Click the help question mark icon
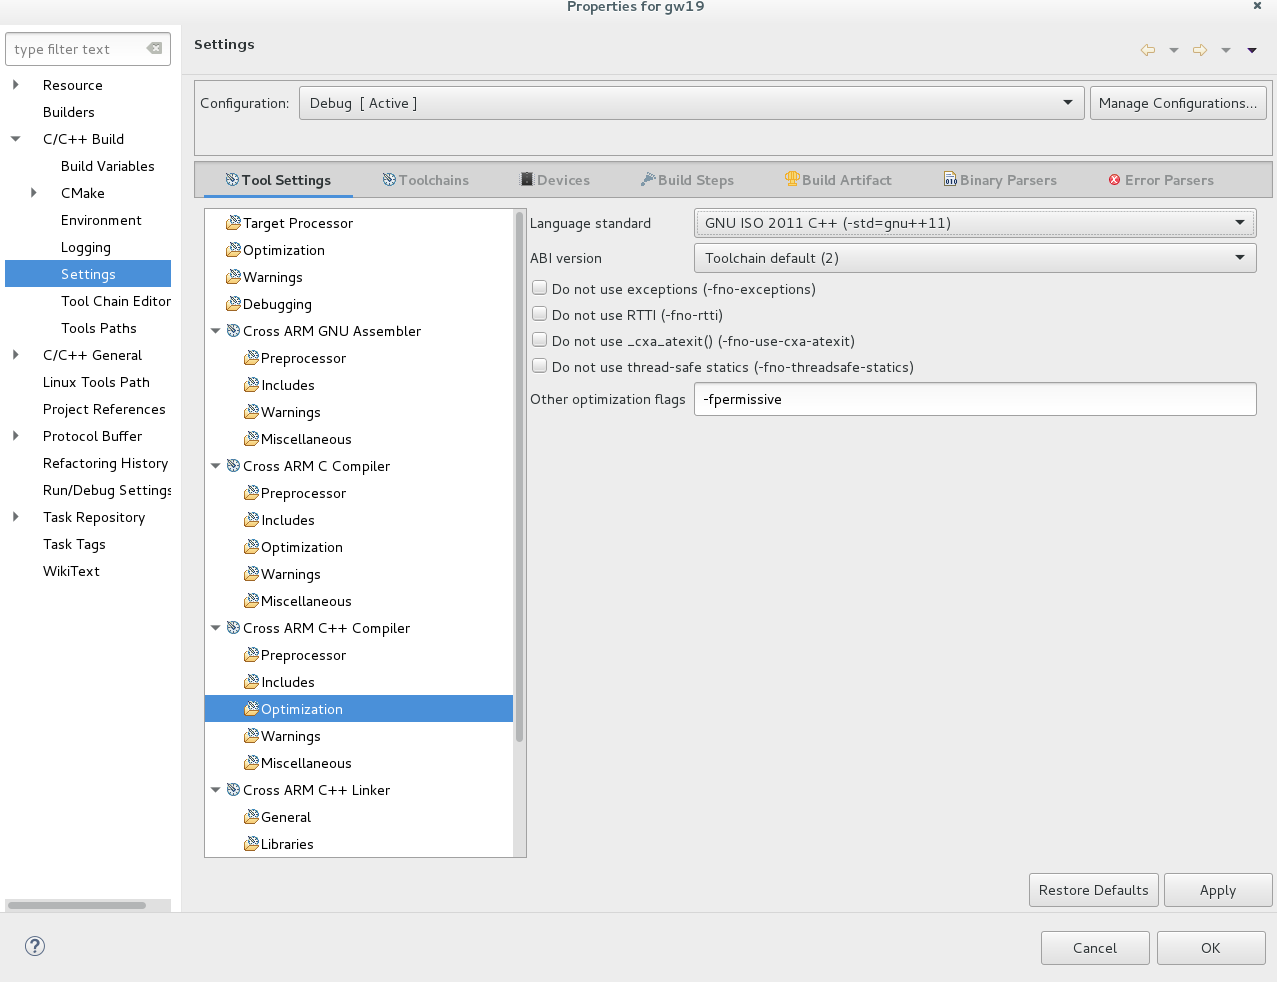Image resolution: width=1277 pixels, height=982 pixels. point(35,946)
